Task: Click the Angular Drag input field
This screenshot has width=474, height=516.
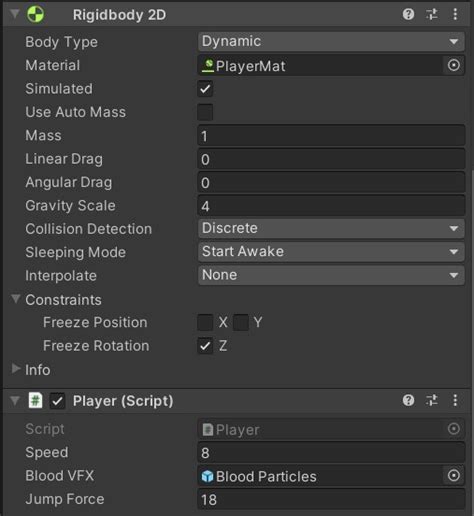Action: click(331, 182)
